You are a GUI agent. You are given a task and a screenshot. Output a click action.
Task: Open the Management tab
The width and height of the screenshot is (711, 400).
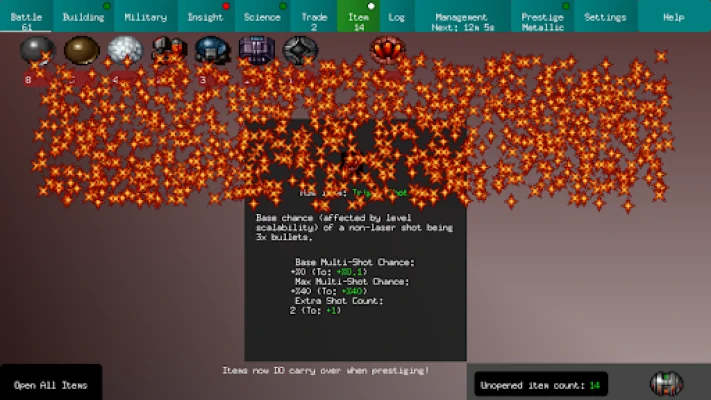pyautogui.click(x=462, y=16)
